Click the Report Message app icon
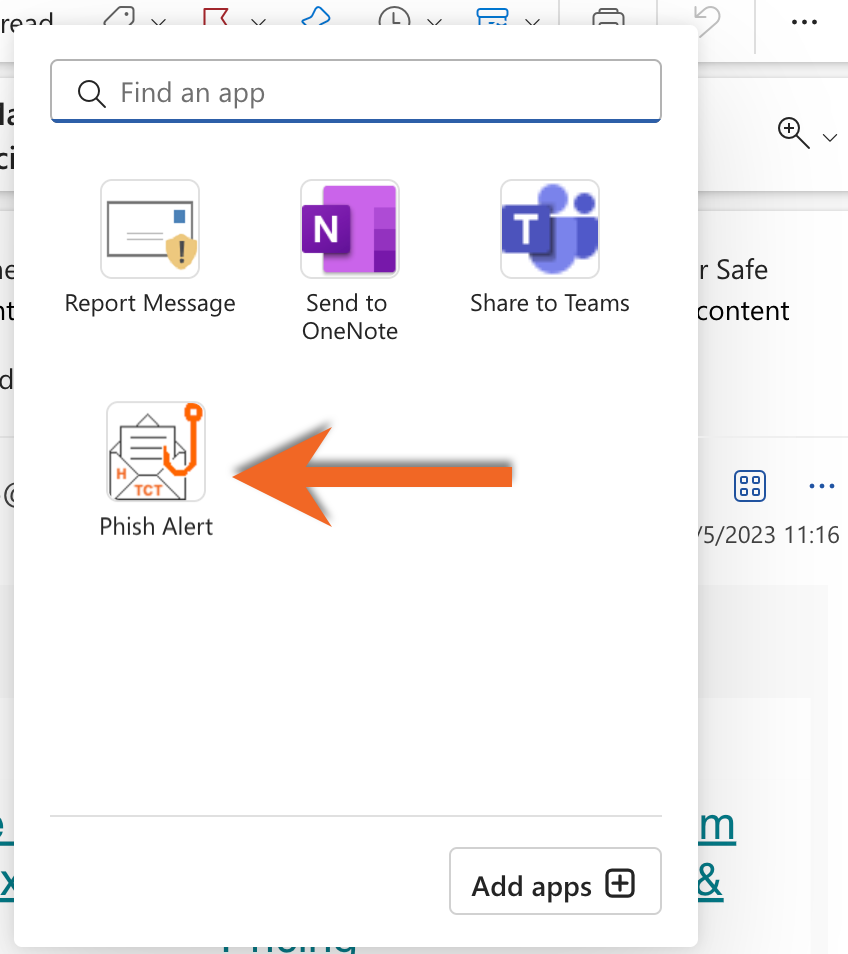Screen dimensions: 848x954 pyautogui.click(x=150, y=229)
